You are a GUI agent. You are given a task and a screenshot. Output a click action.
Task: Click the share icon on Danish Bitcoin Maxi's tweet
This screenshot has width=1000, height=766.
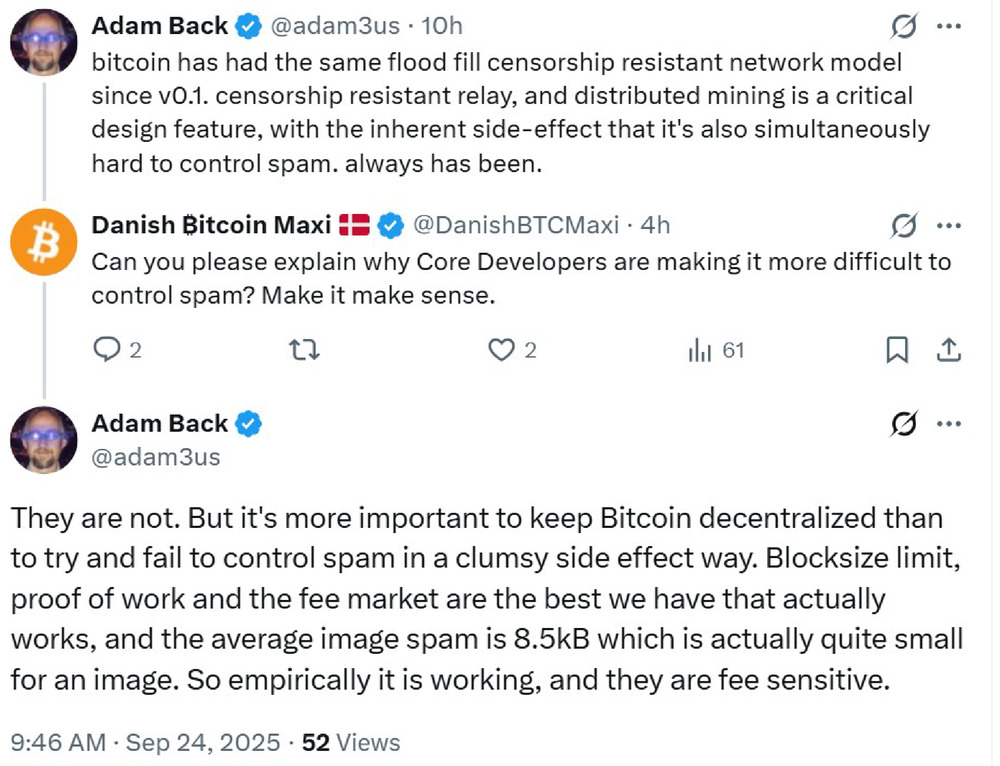(x=948, y=351)
